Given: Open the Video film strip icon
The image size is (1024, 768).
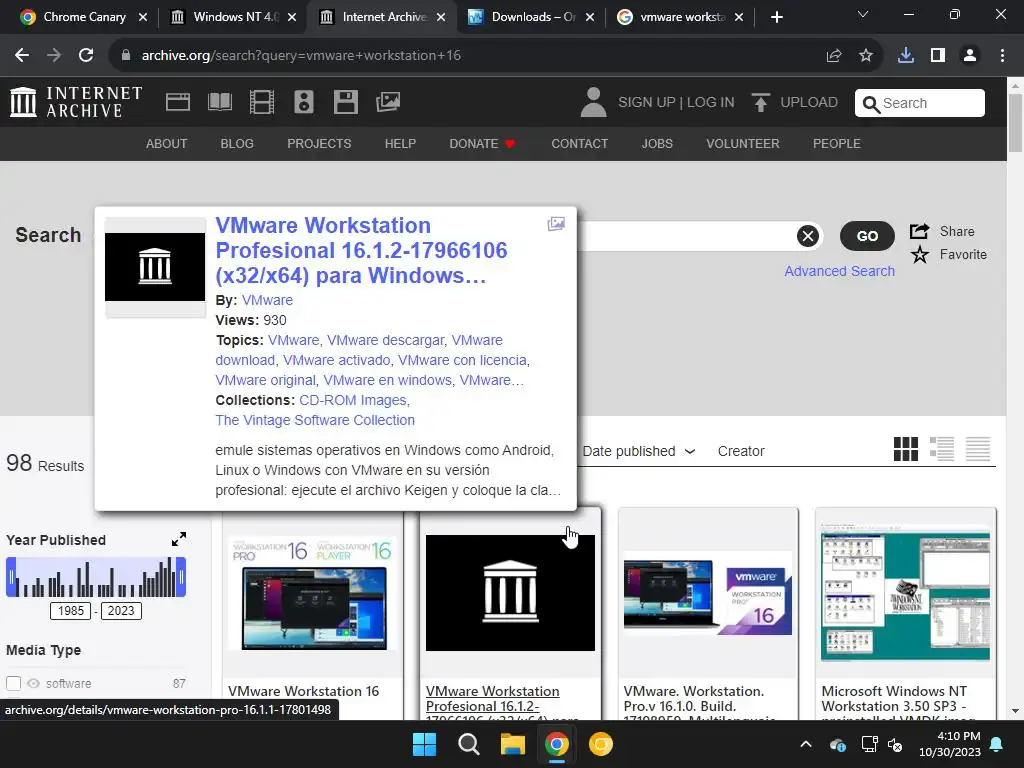Looking at the screenshot, I should tap(262, 103).
